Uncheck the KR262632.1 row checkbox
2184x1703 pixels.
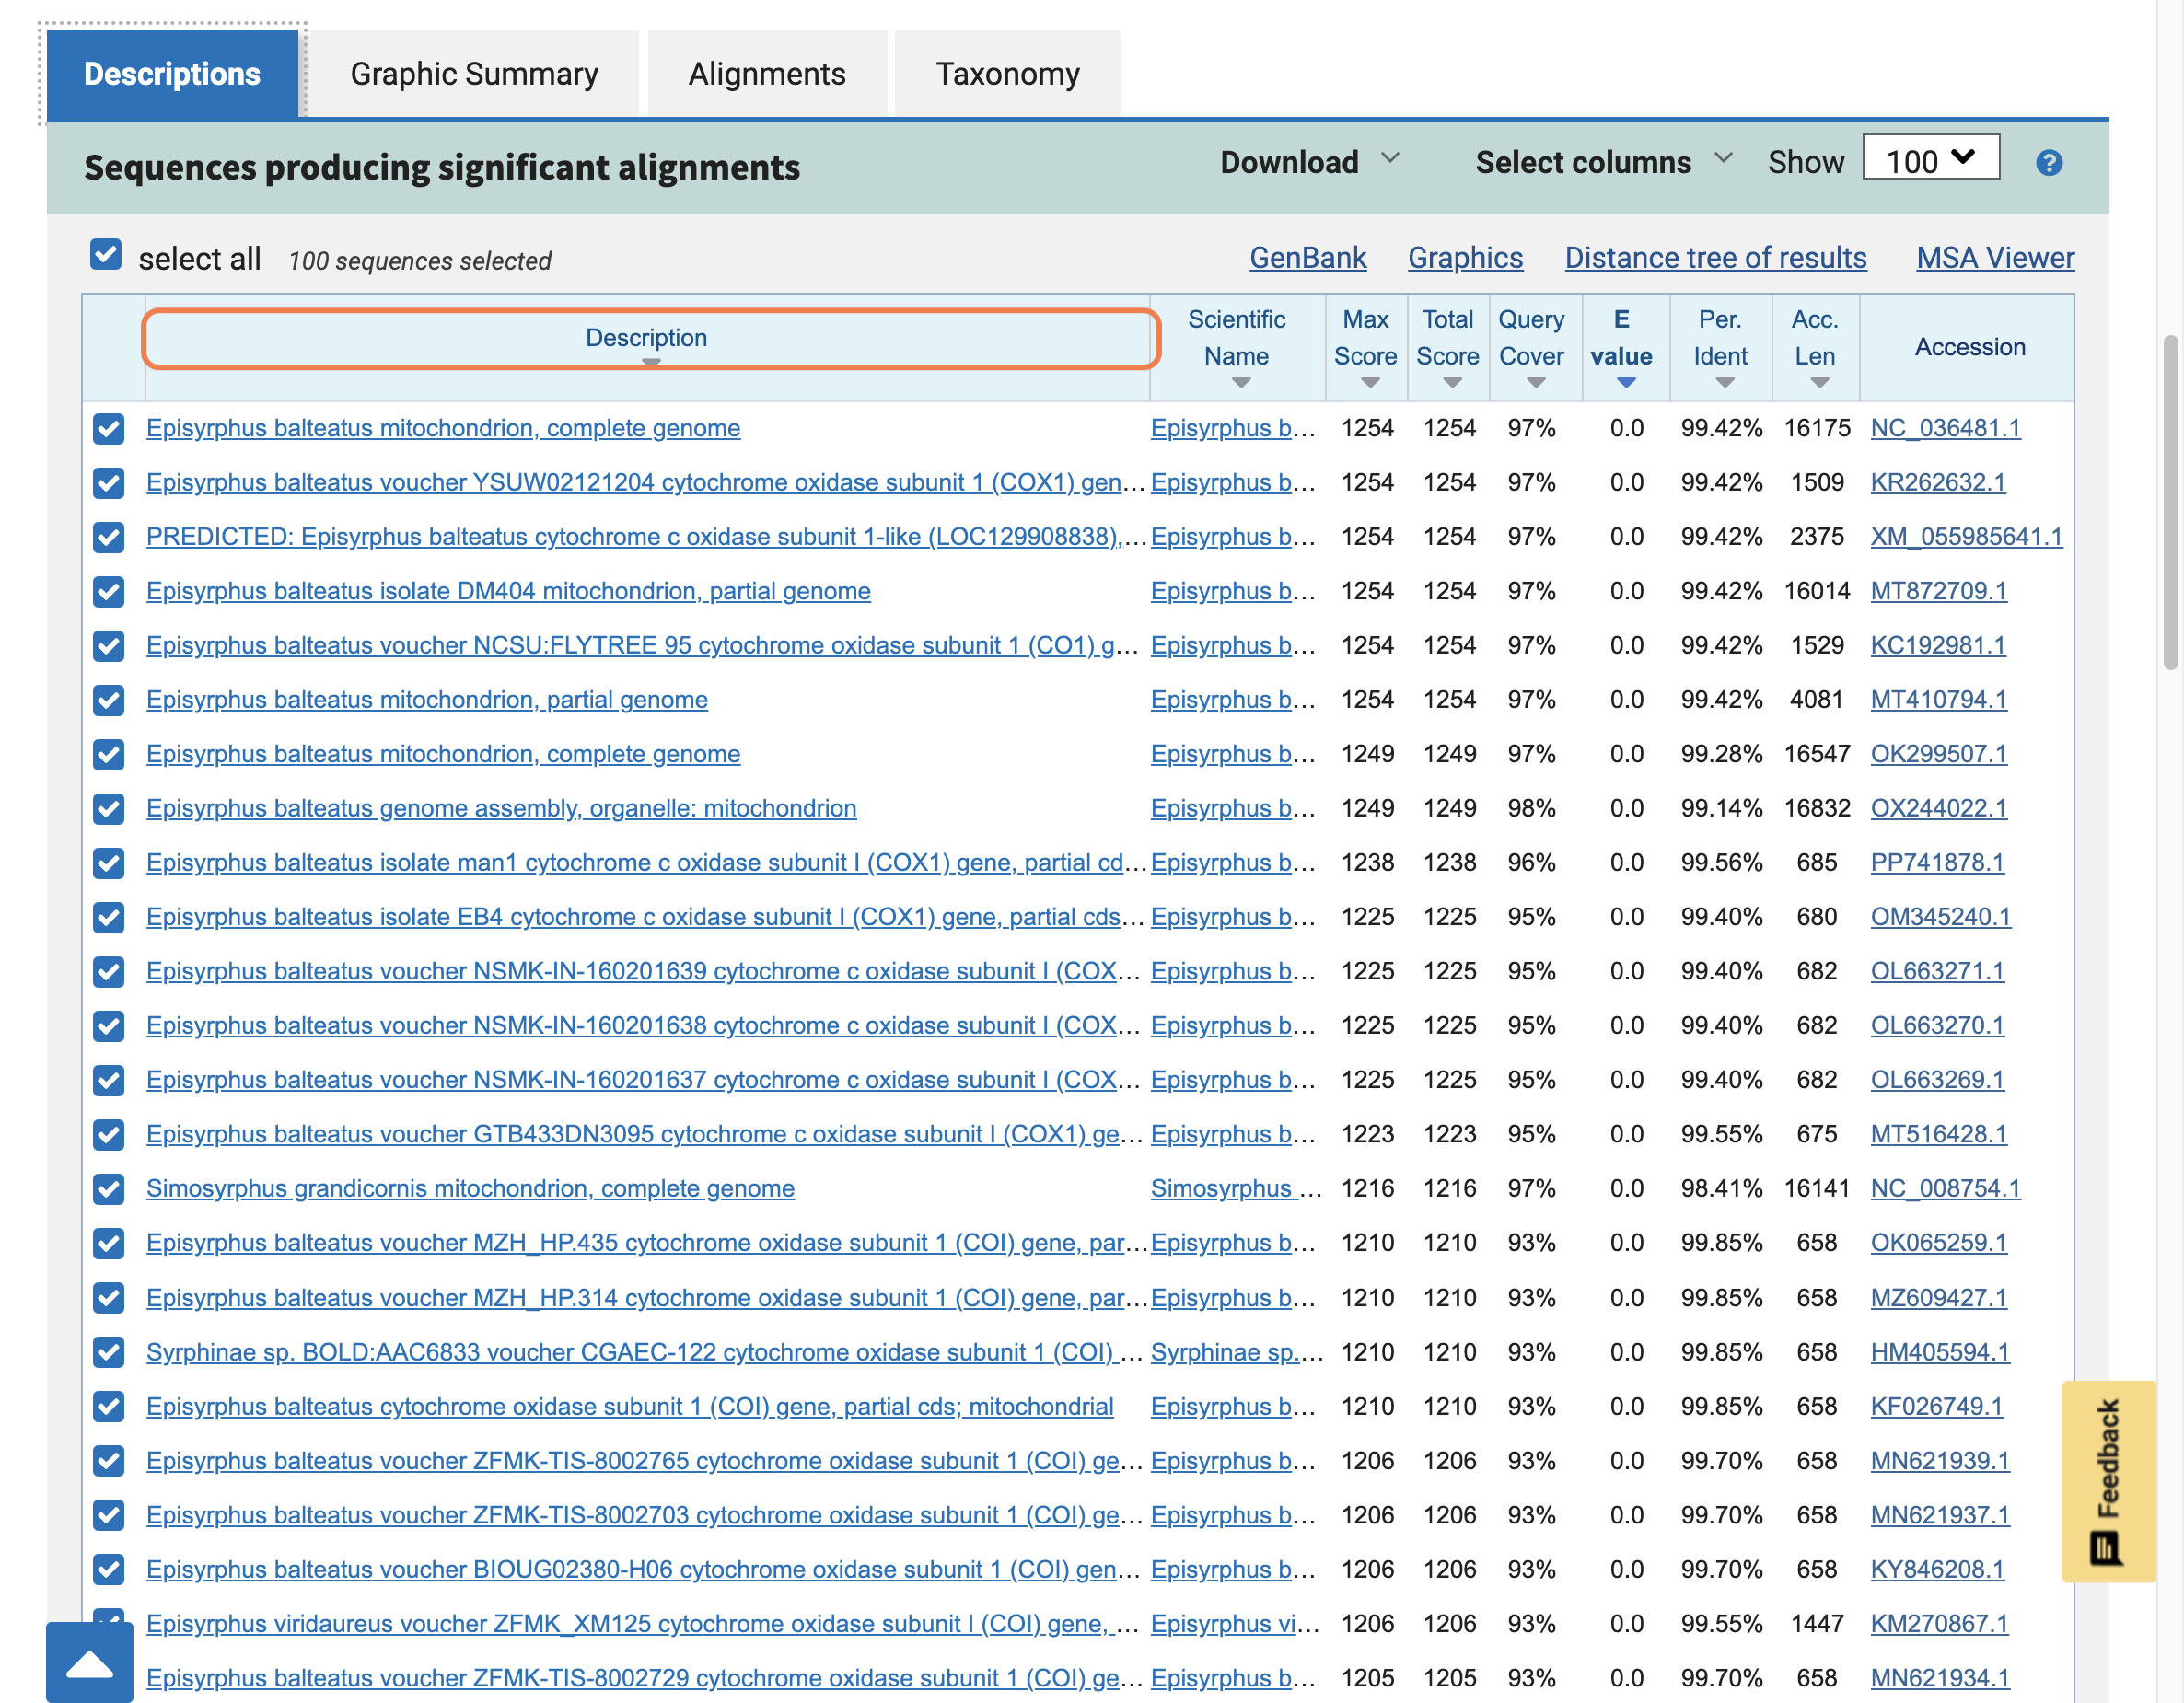click(108, 483)
